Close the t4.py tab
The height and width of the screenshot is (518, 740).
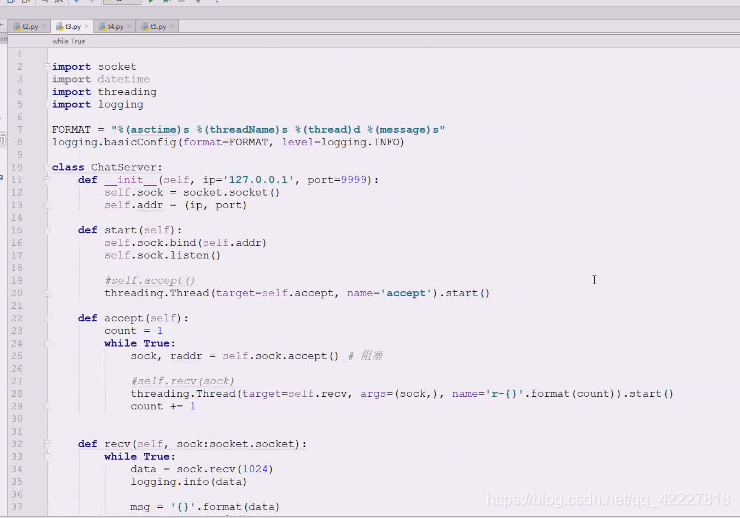pyautogui.click(x=129, y=27)
